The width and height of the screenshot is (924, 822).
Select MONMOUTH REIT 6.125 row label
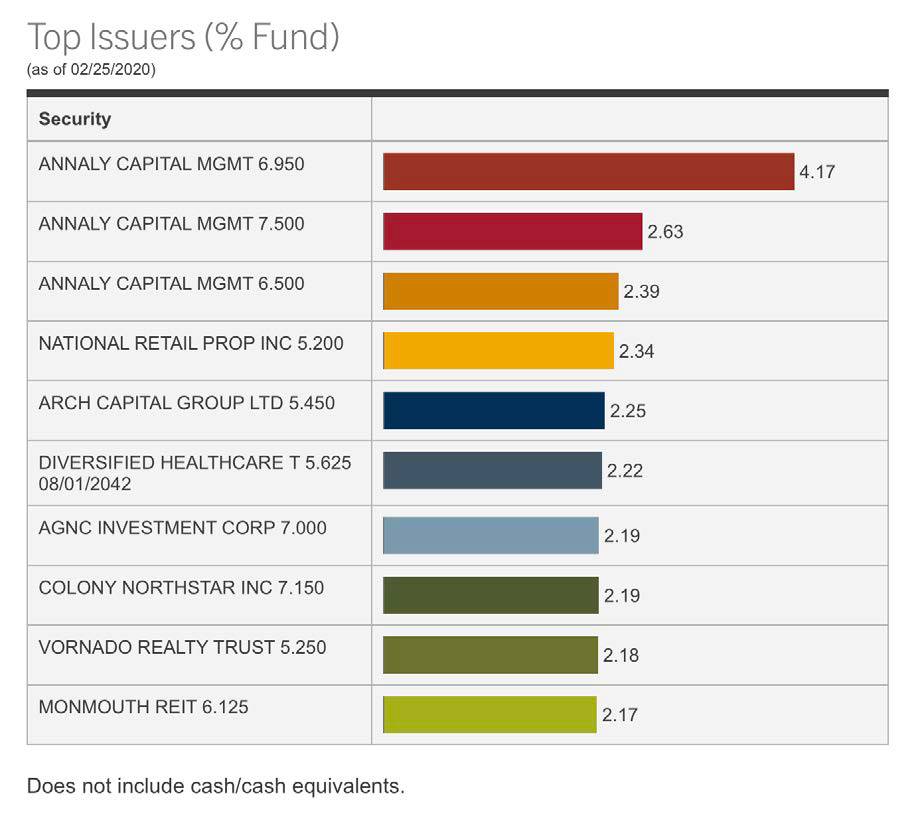point(143,707)
